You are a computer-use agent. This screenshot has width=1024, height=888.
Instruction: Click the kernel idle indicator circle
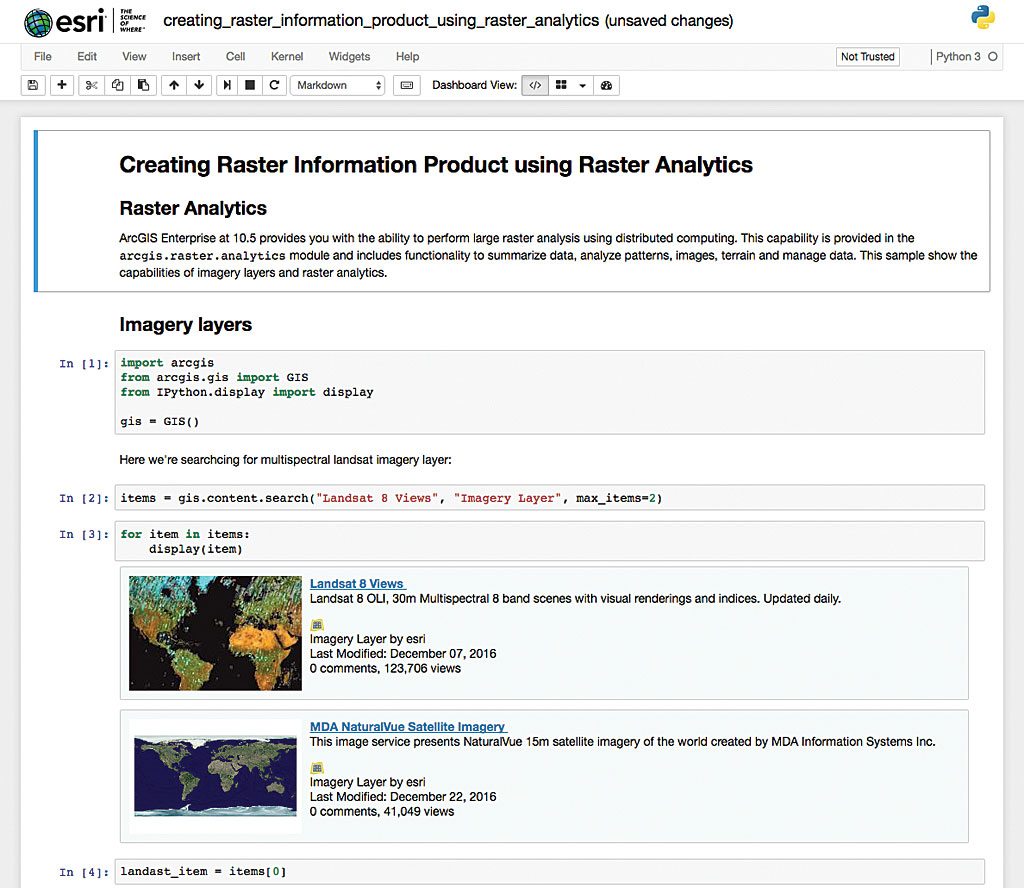(x=993, y=57)
